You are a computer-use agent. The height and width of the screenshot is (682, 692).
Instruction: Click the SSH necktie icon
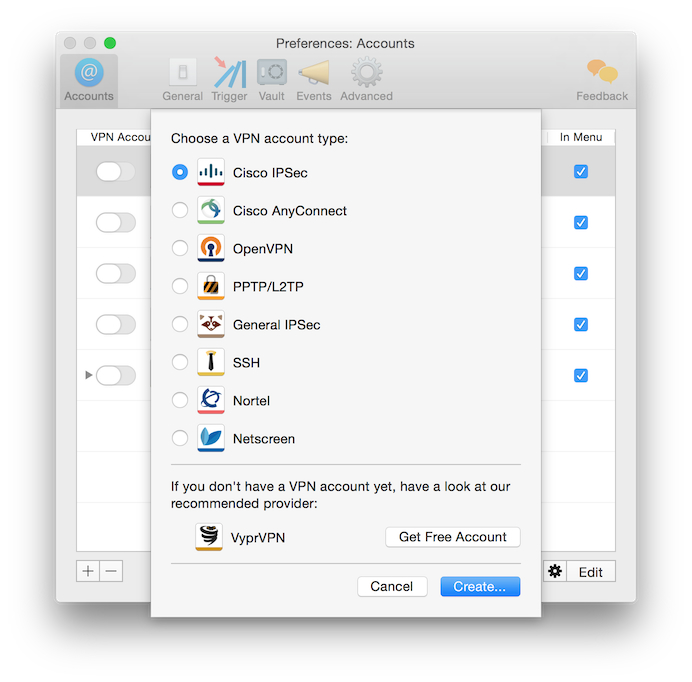[211, 363]
